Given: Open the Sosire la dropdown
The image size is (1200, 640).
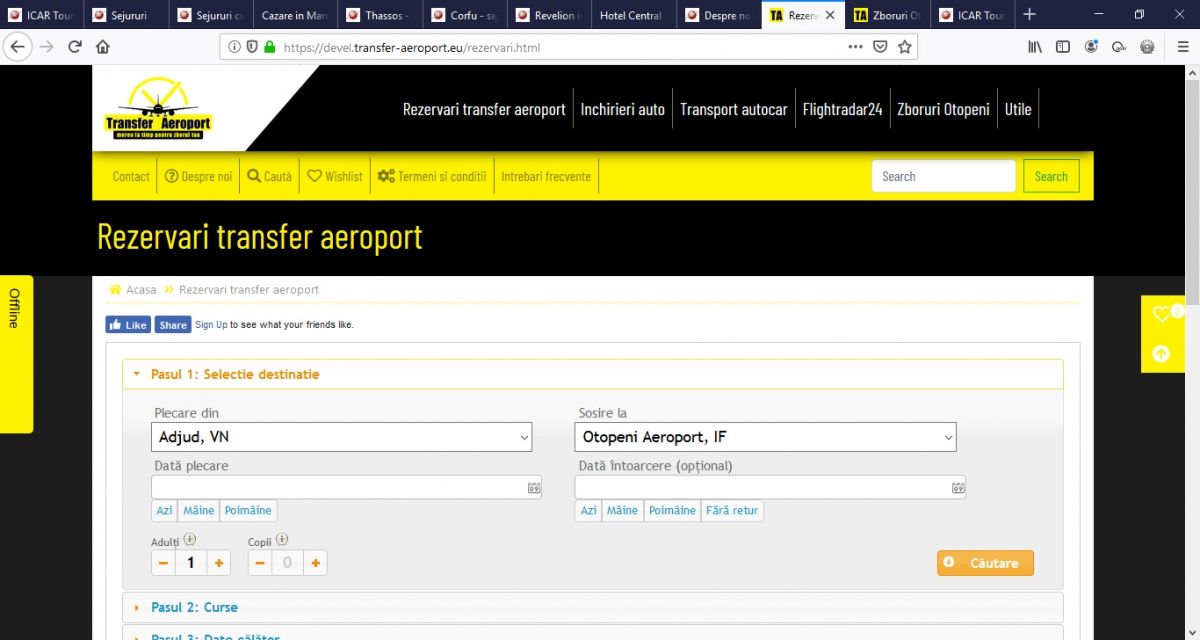Looking at the screenshot, I should pyautogui.click(x=766, y=437).
